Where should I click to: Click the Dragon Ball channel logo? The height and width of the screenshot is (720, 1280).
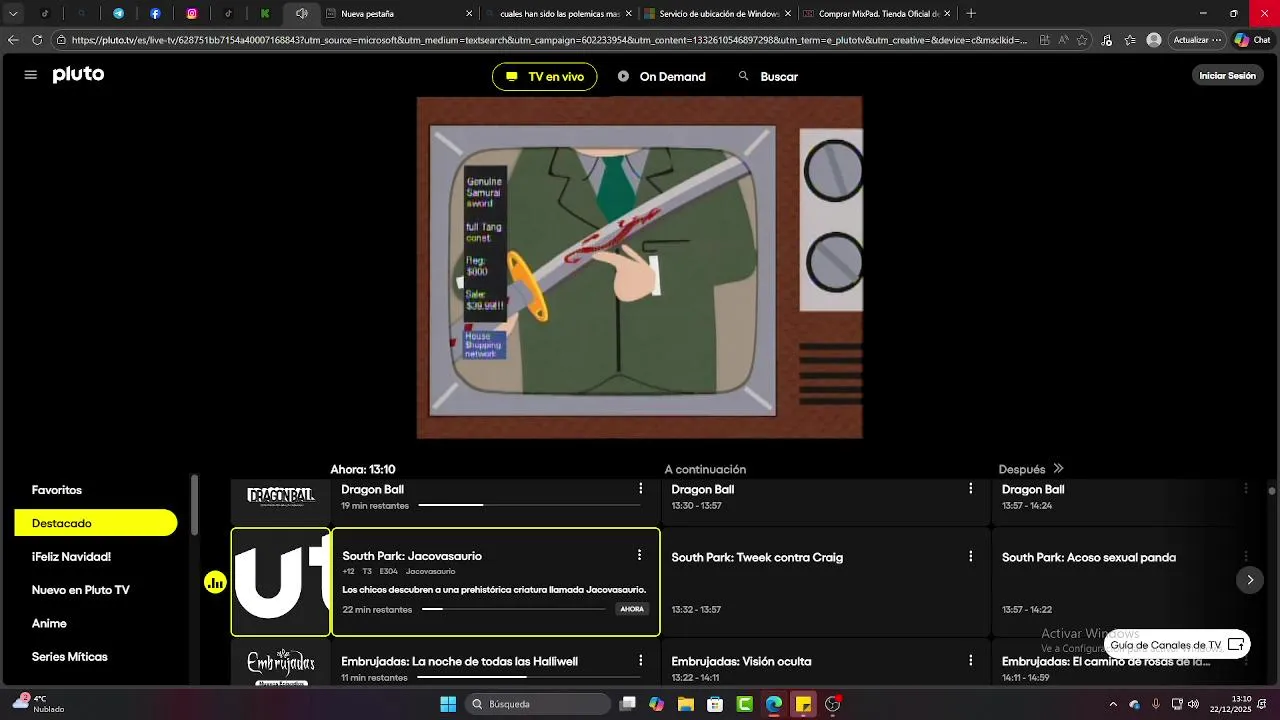coord(281,496)
